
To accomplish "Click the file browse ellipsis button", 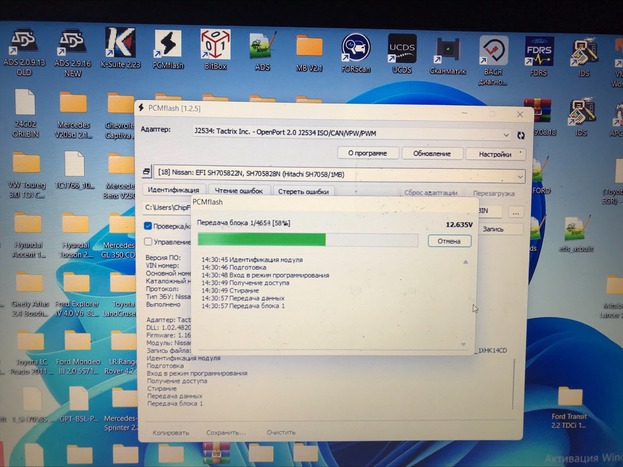I will tap(516, 211).
